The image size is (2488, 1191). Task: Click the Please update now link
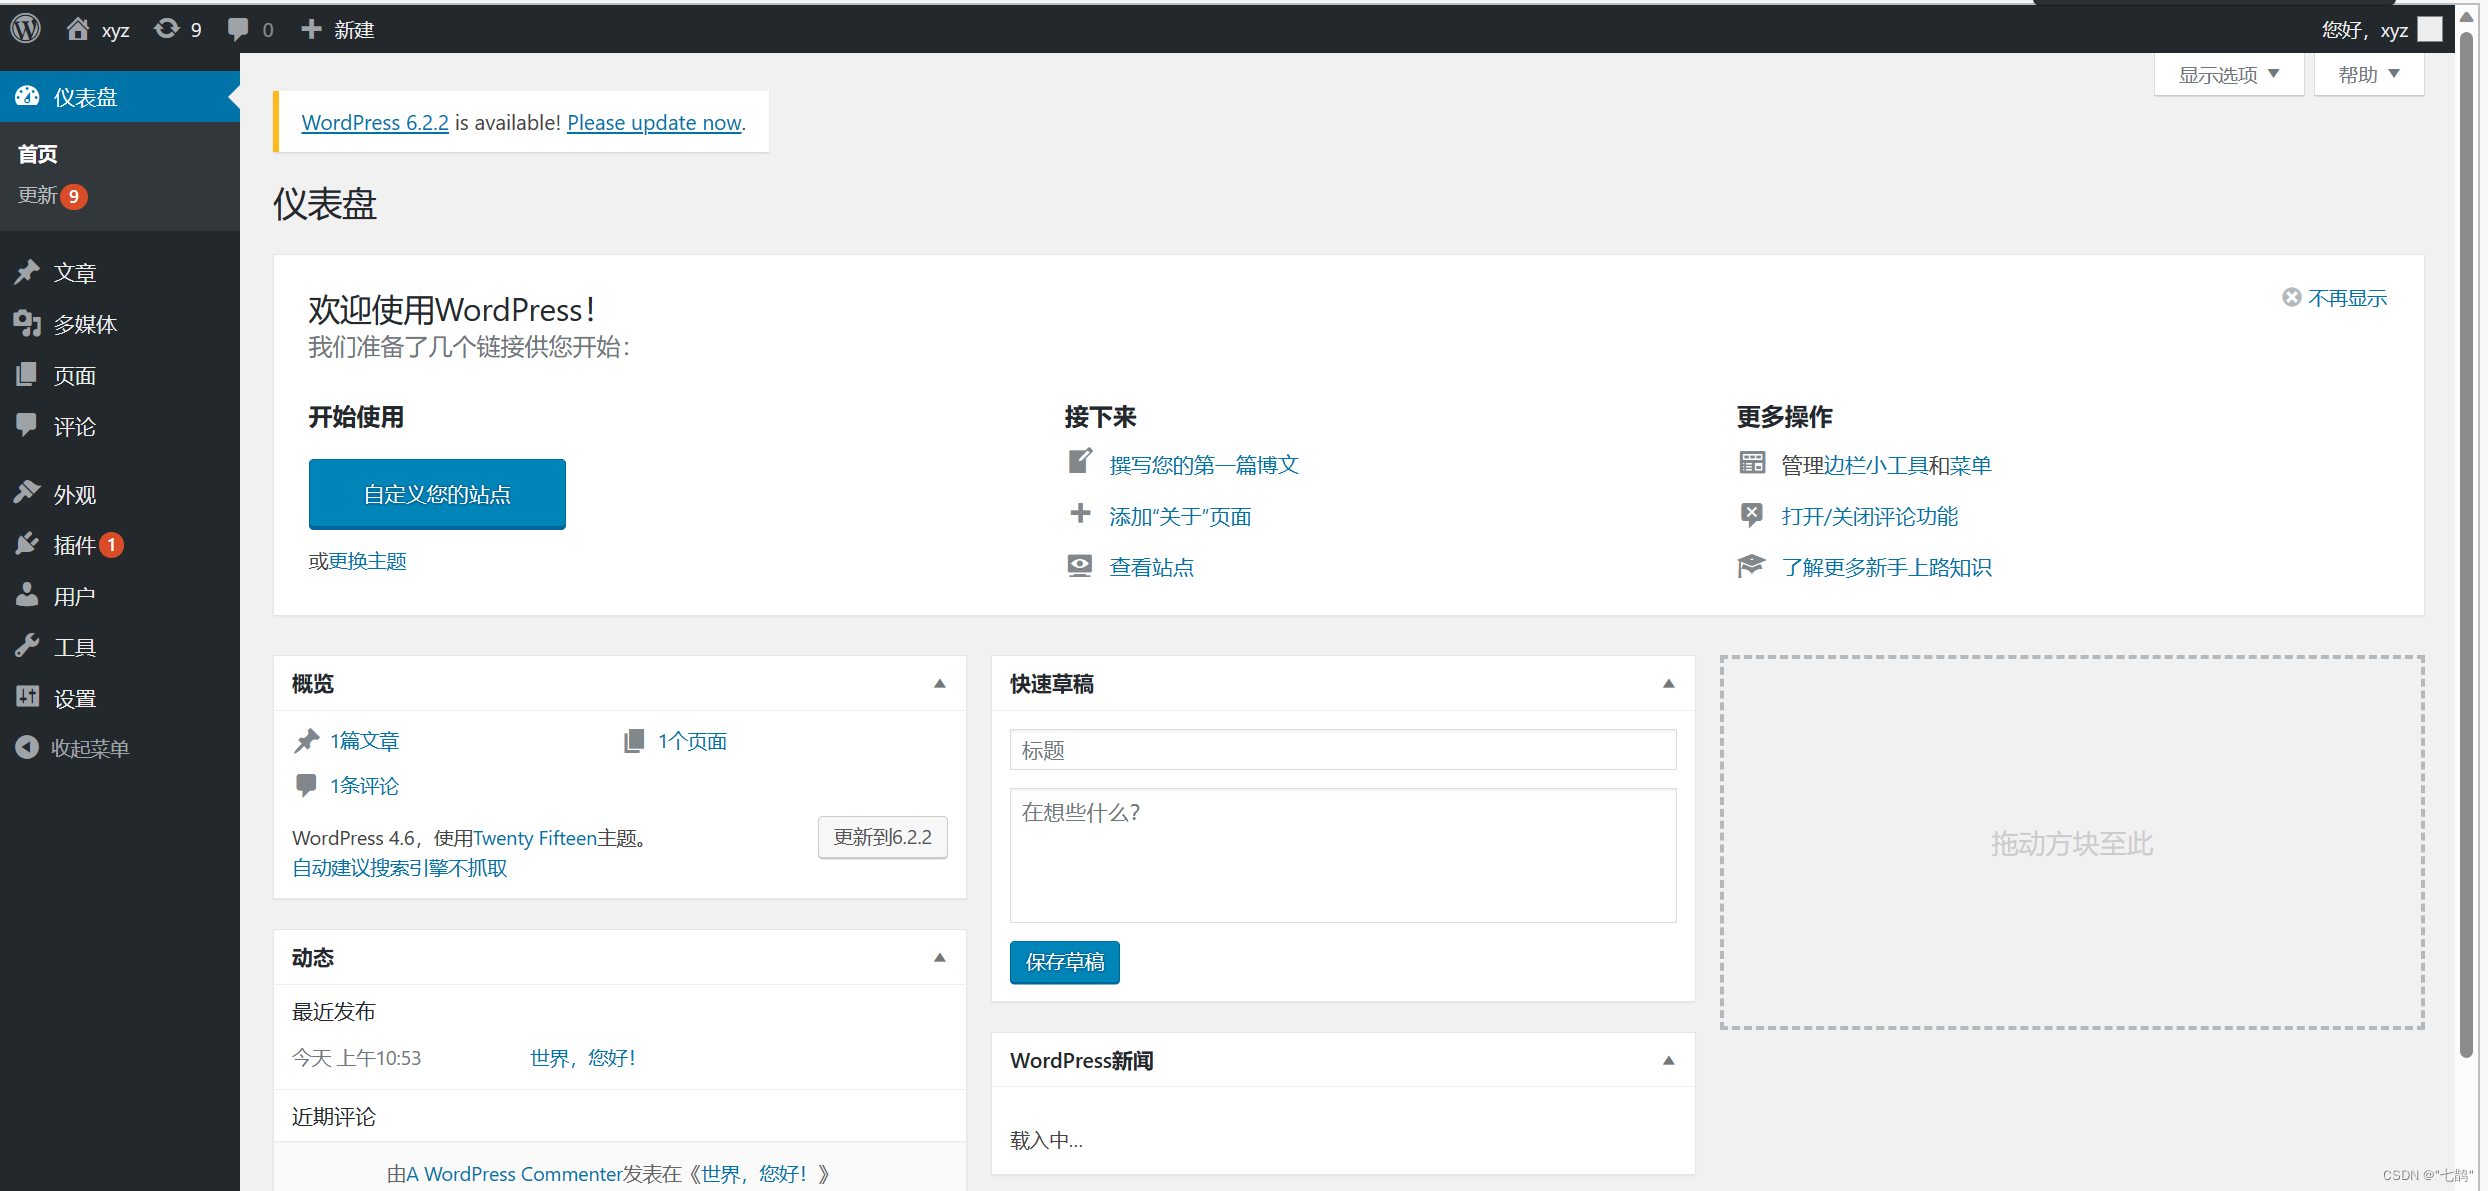[654, 122]
